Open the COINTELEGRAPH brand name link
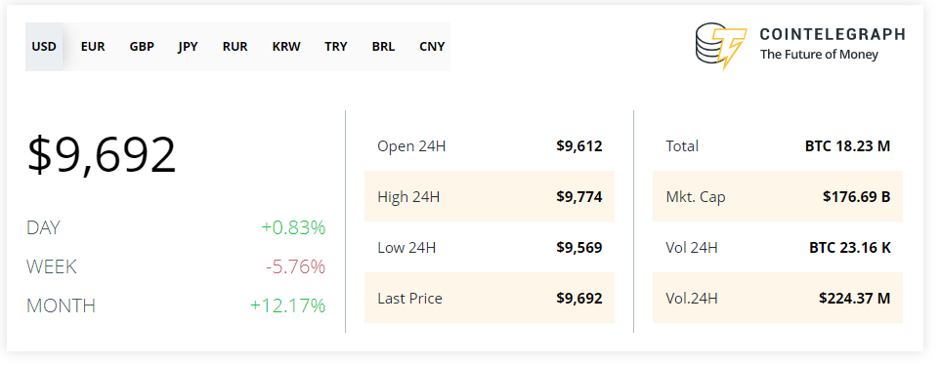 pyautogui.click(x=832, y=34)
